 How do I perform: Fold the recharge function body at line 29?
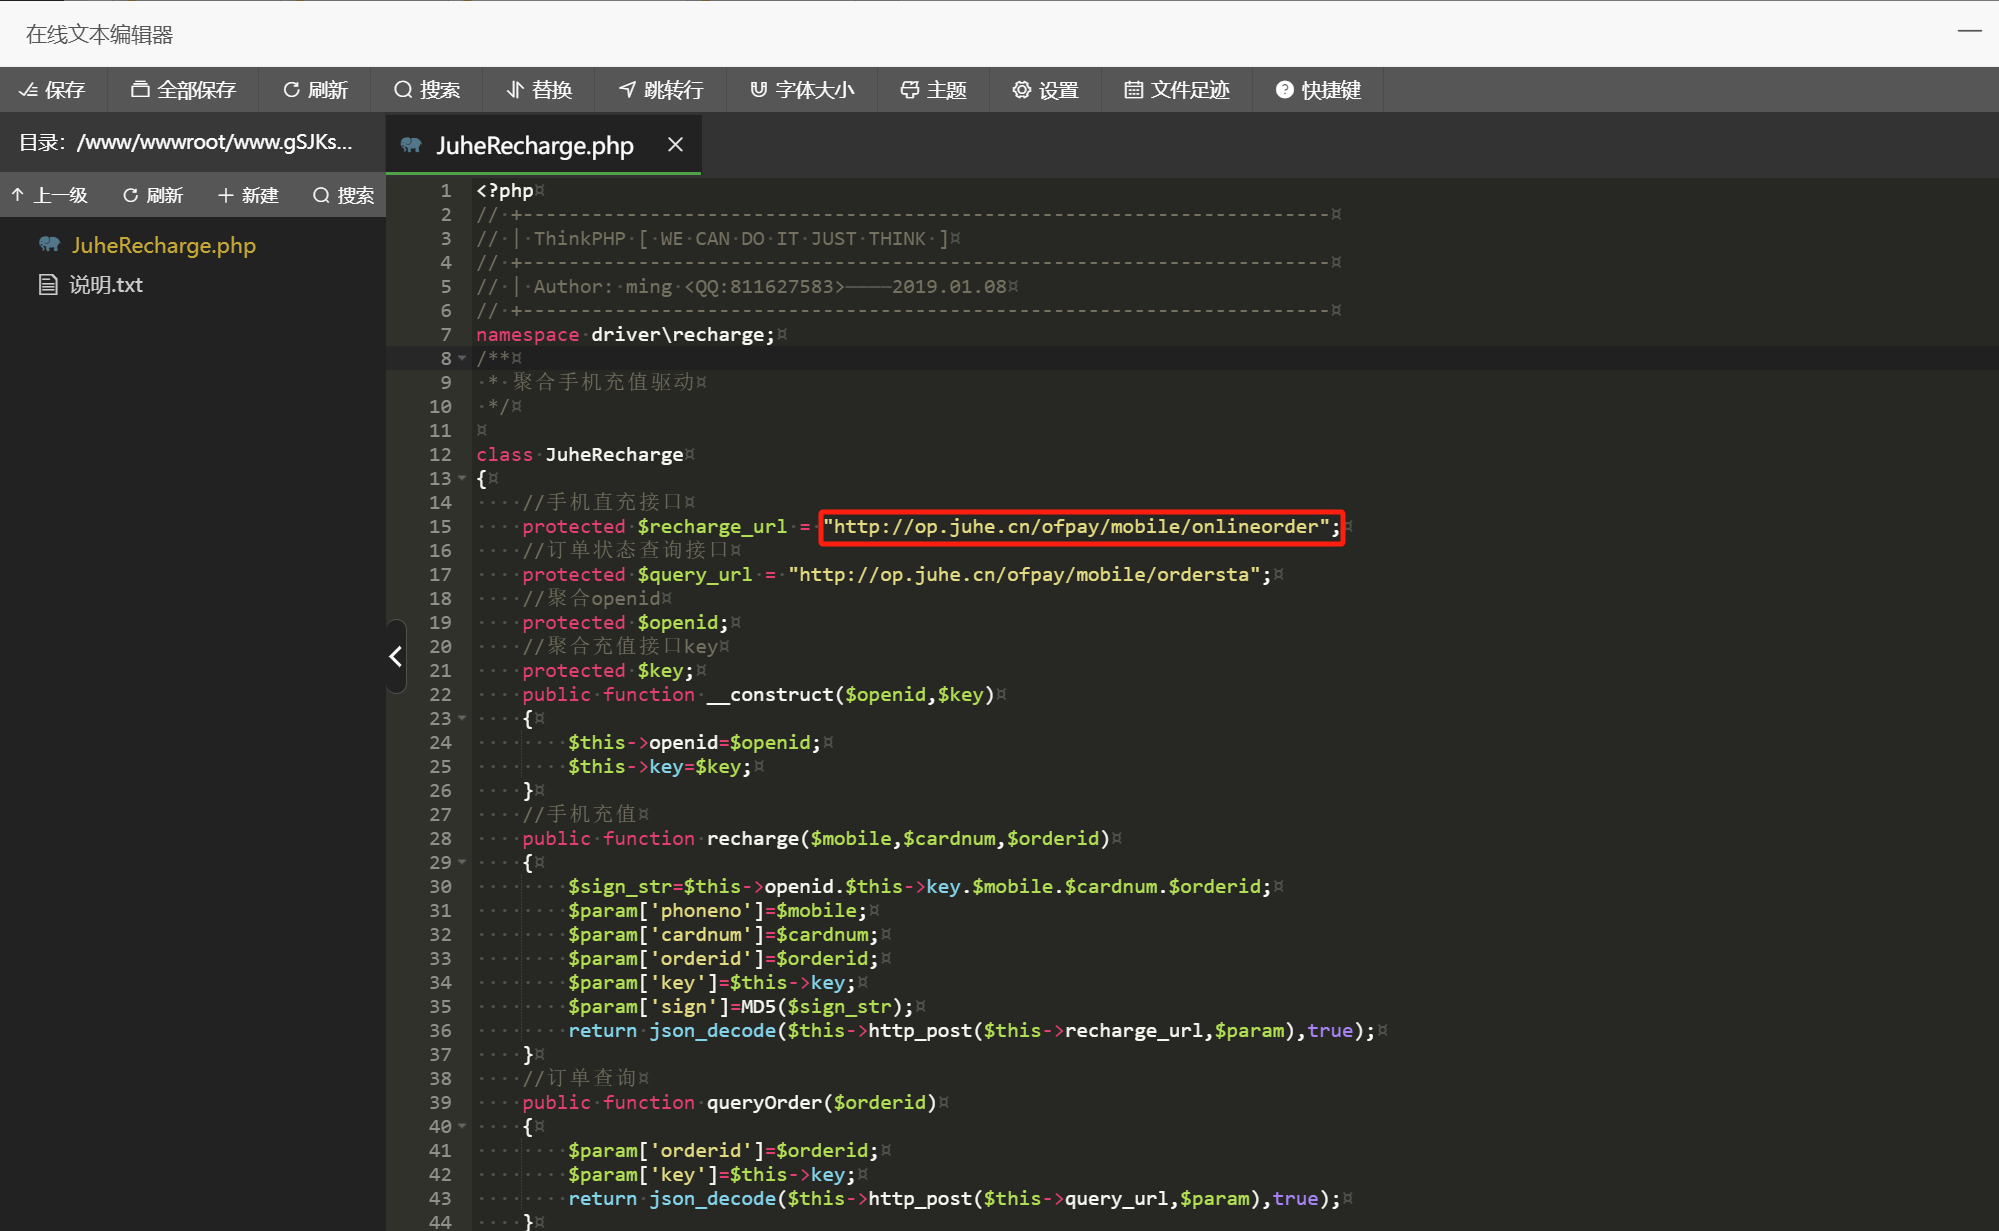[x=462, y=862]
